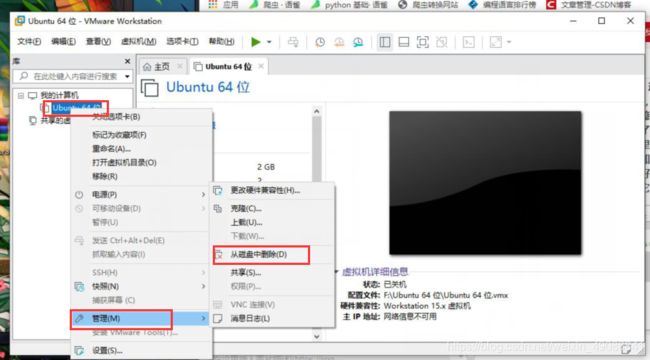Select 我的计算机 in the library tree
Viewport: 650px width, 360px height.
(59, 95)
